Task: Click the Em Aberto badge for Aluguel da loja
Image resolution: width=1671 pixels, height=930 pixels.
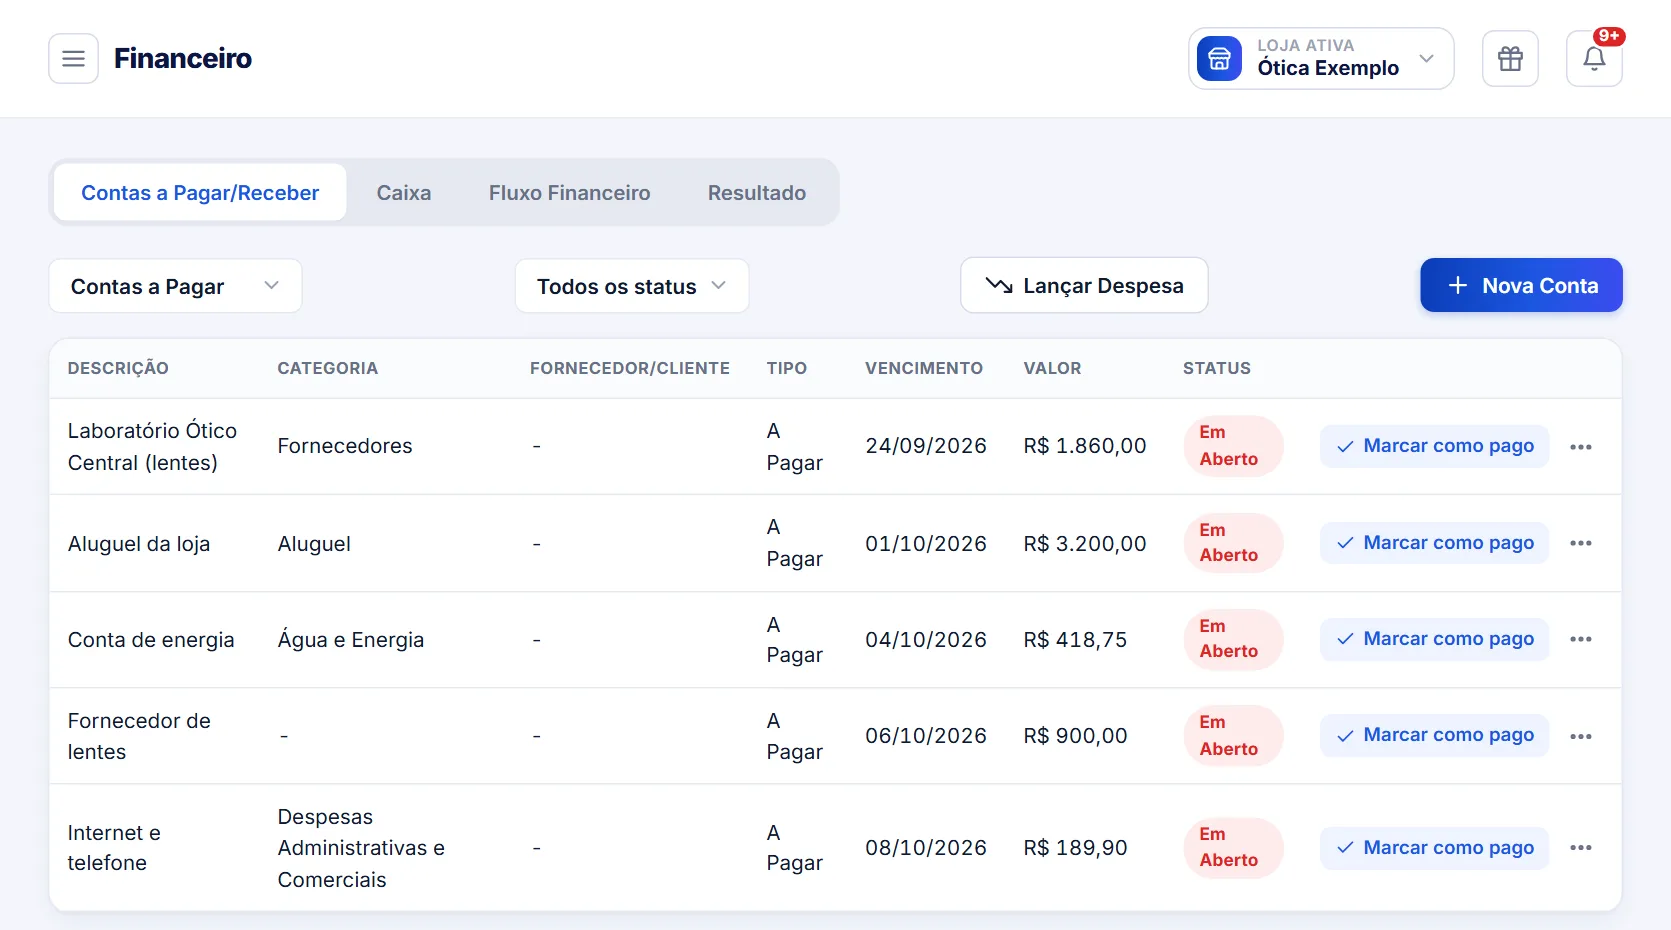Action: [x=1233, y=543]
